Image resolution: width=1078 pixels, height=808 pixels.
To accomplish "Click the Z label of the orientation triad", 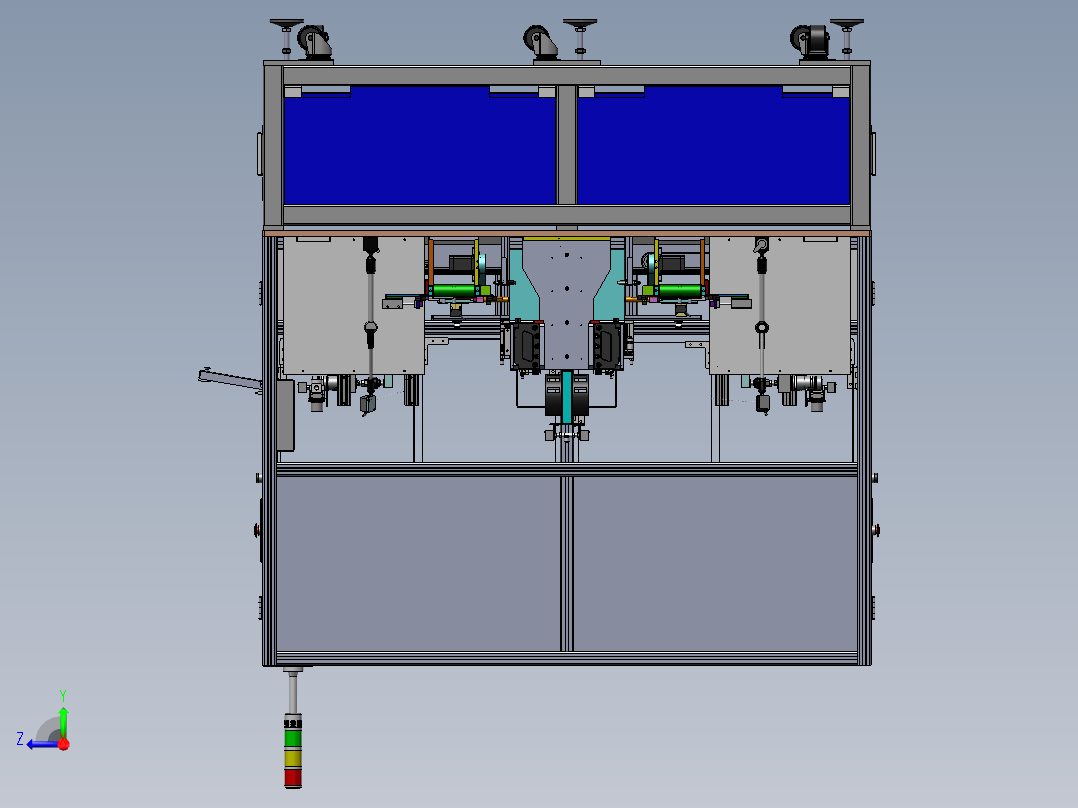I will (20, 739).
